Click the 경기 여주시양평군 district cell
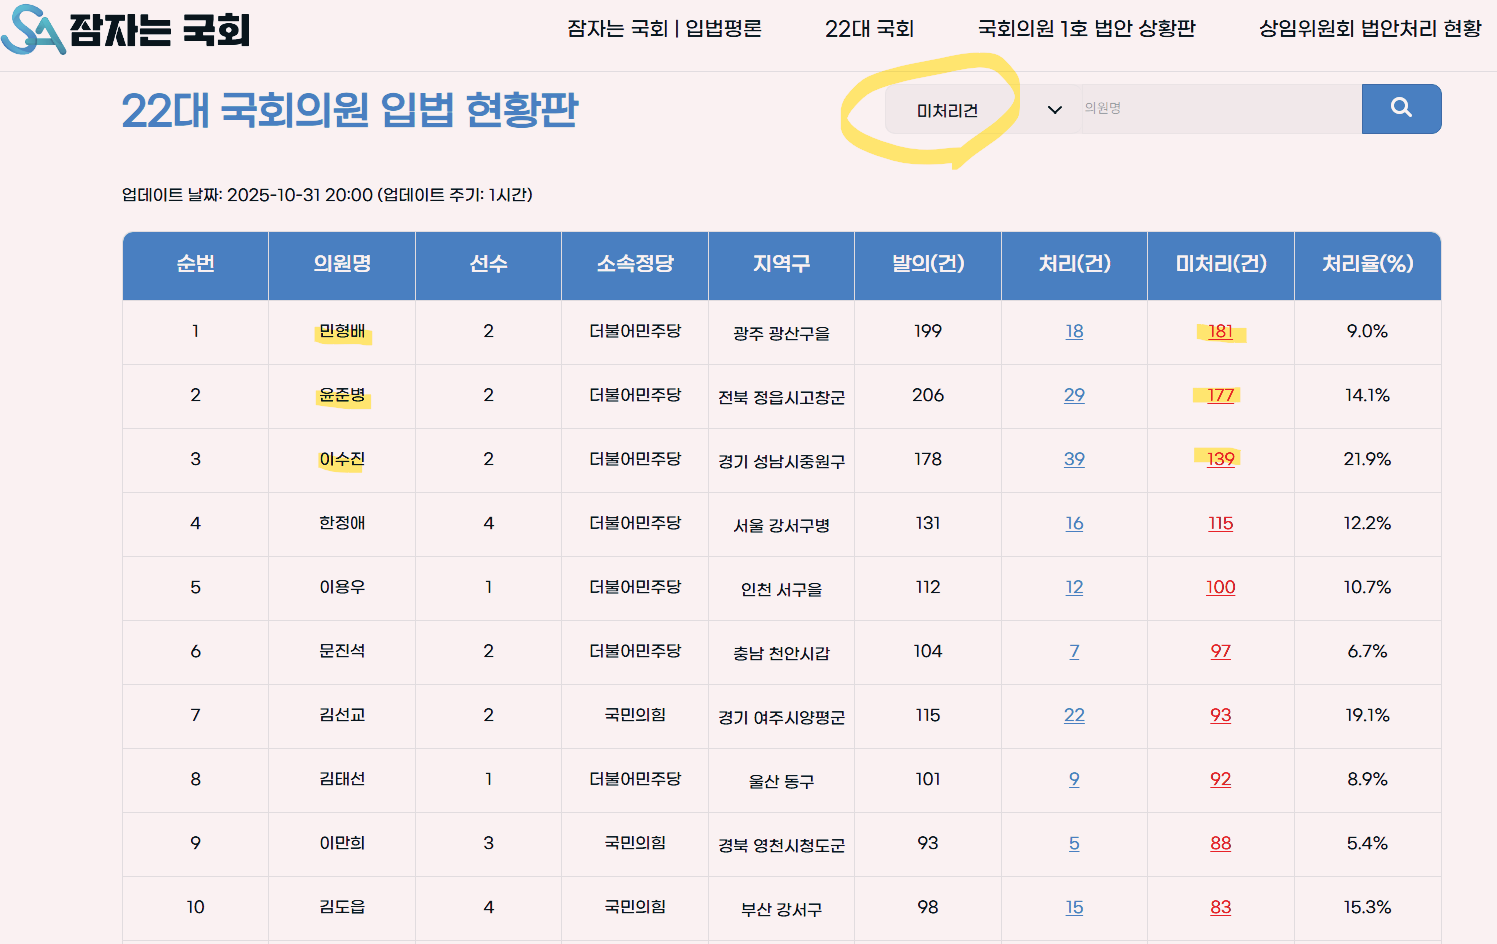The image size is (1497, 944). pos(781,717)
